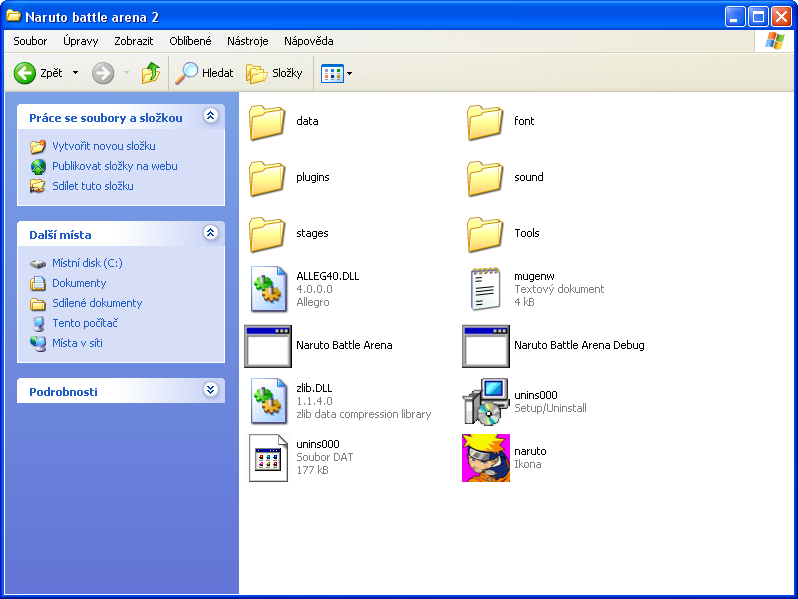Select the ALLEG40.DLL file icon
Image resolution: width=798 pixels, height=599 pixels.
(268, 289)
